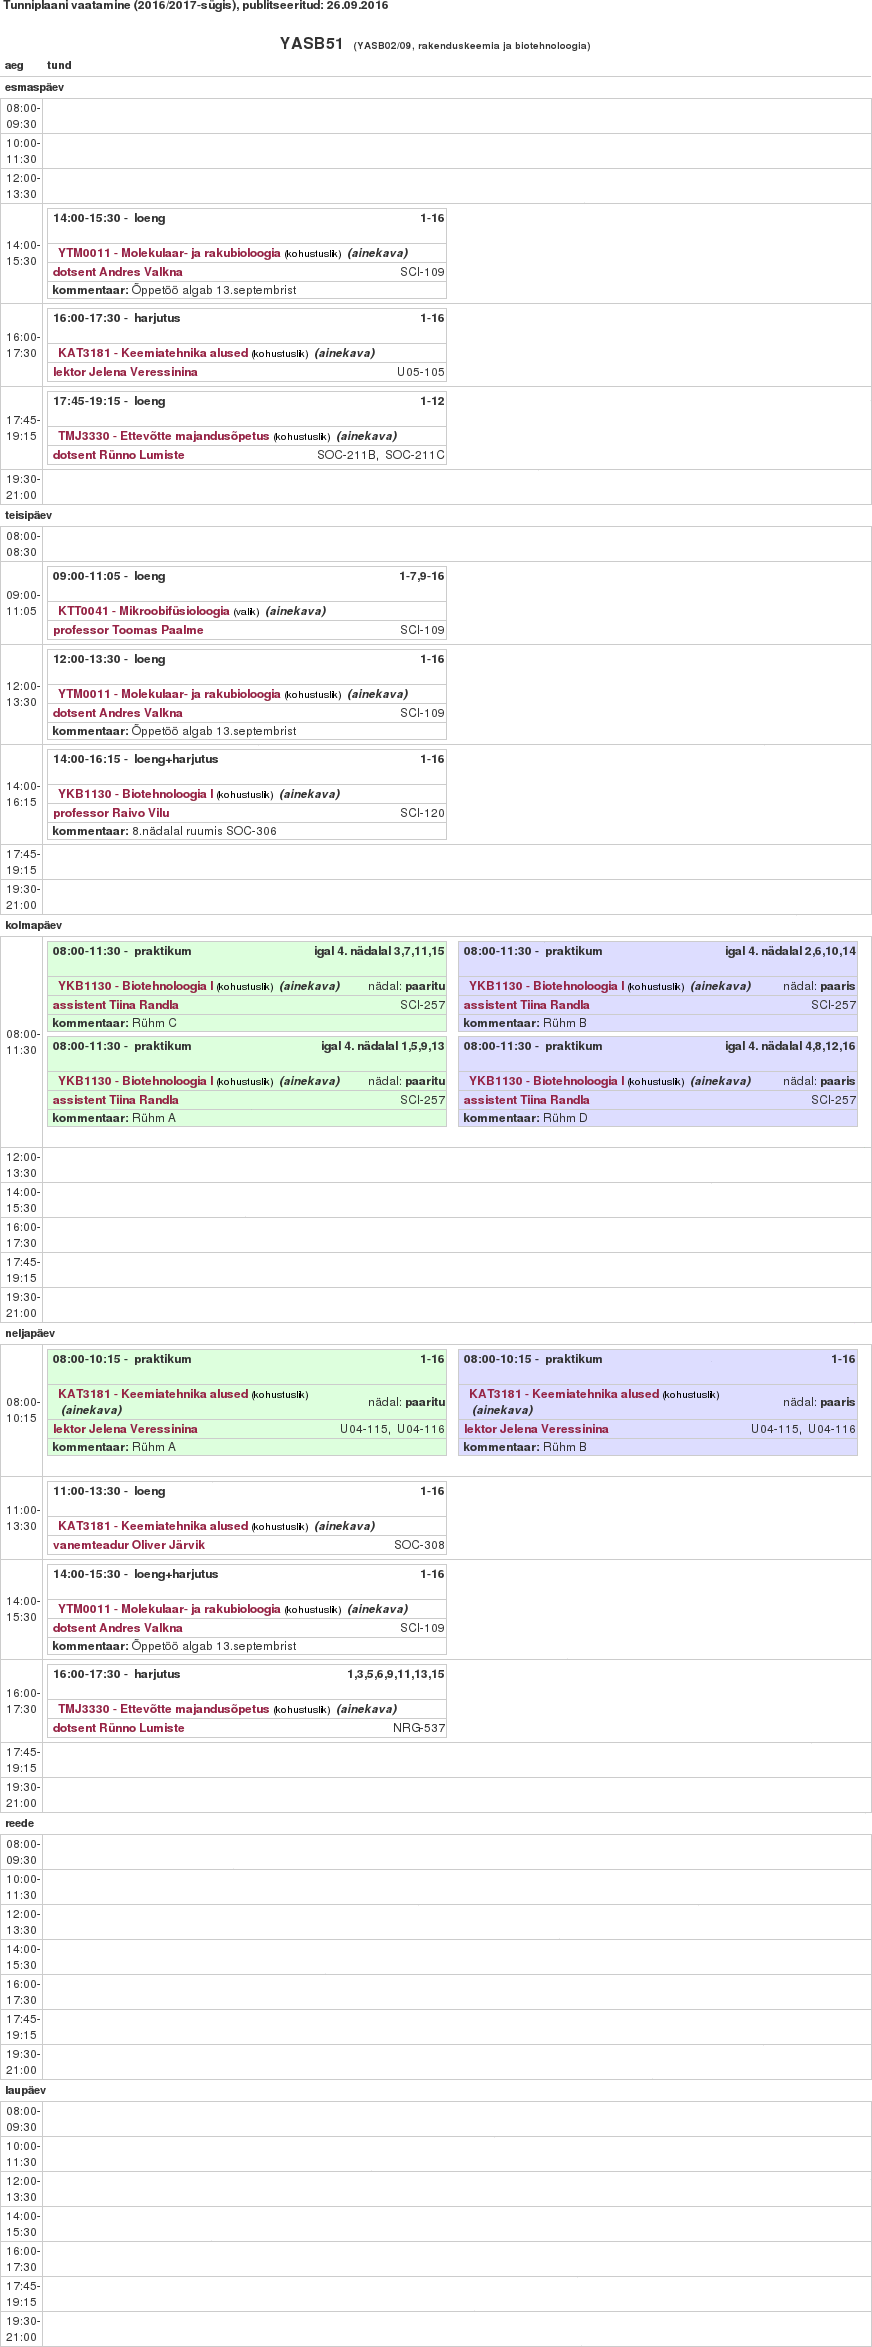Open the ainekava link for Mikroobifüsioloogia
This screenshot has height=2347, width=872.
tap(296, 611)
